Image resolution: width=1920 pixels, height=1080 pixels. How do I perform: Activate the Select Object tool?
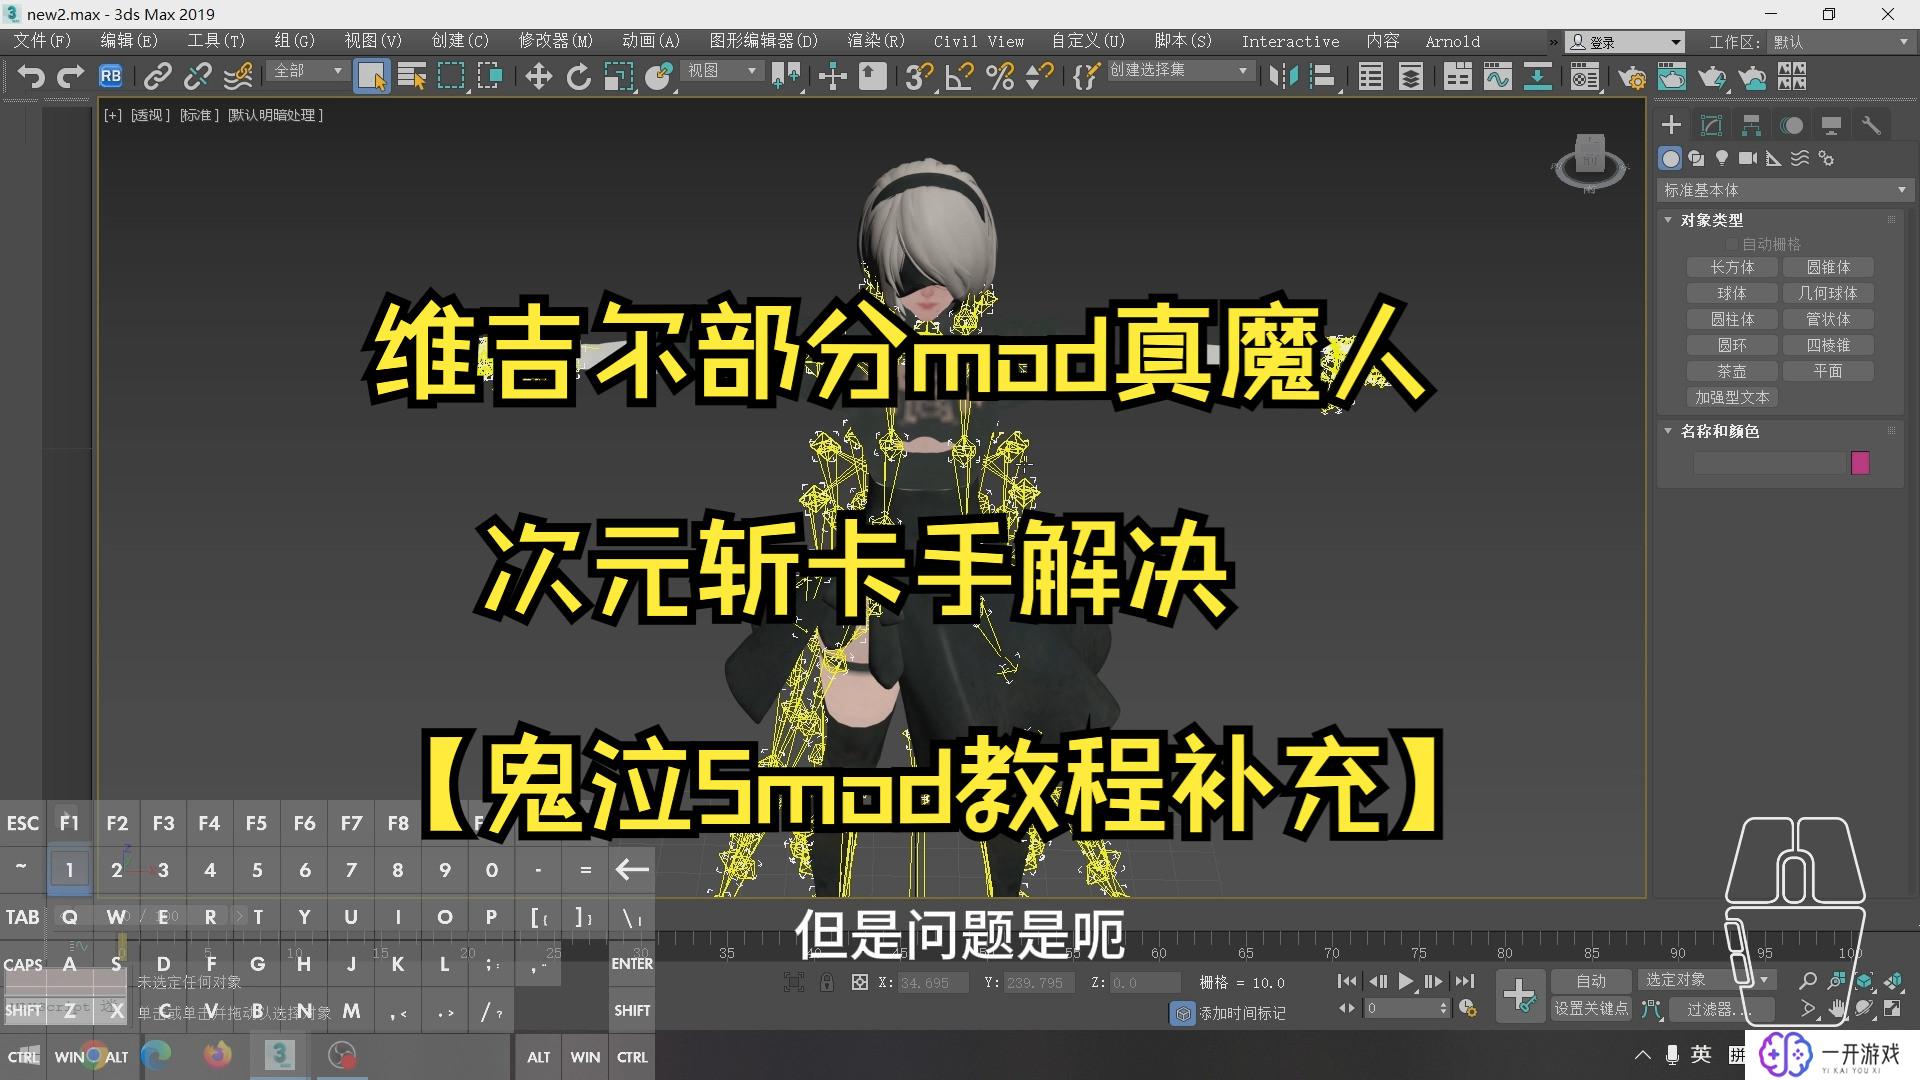(371, 76)
